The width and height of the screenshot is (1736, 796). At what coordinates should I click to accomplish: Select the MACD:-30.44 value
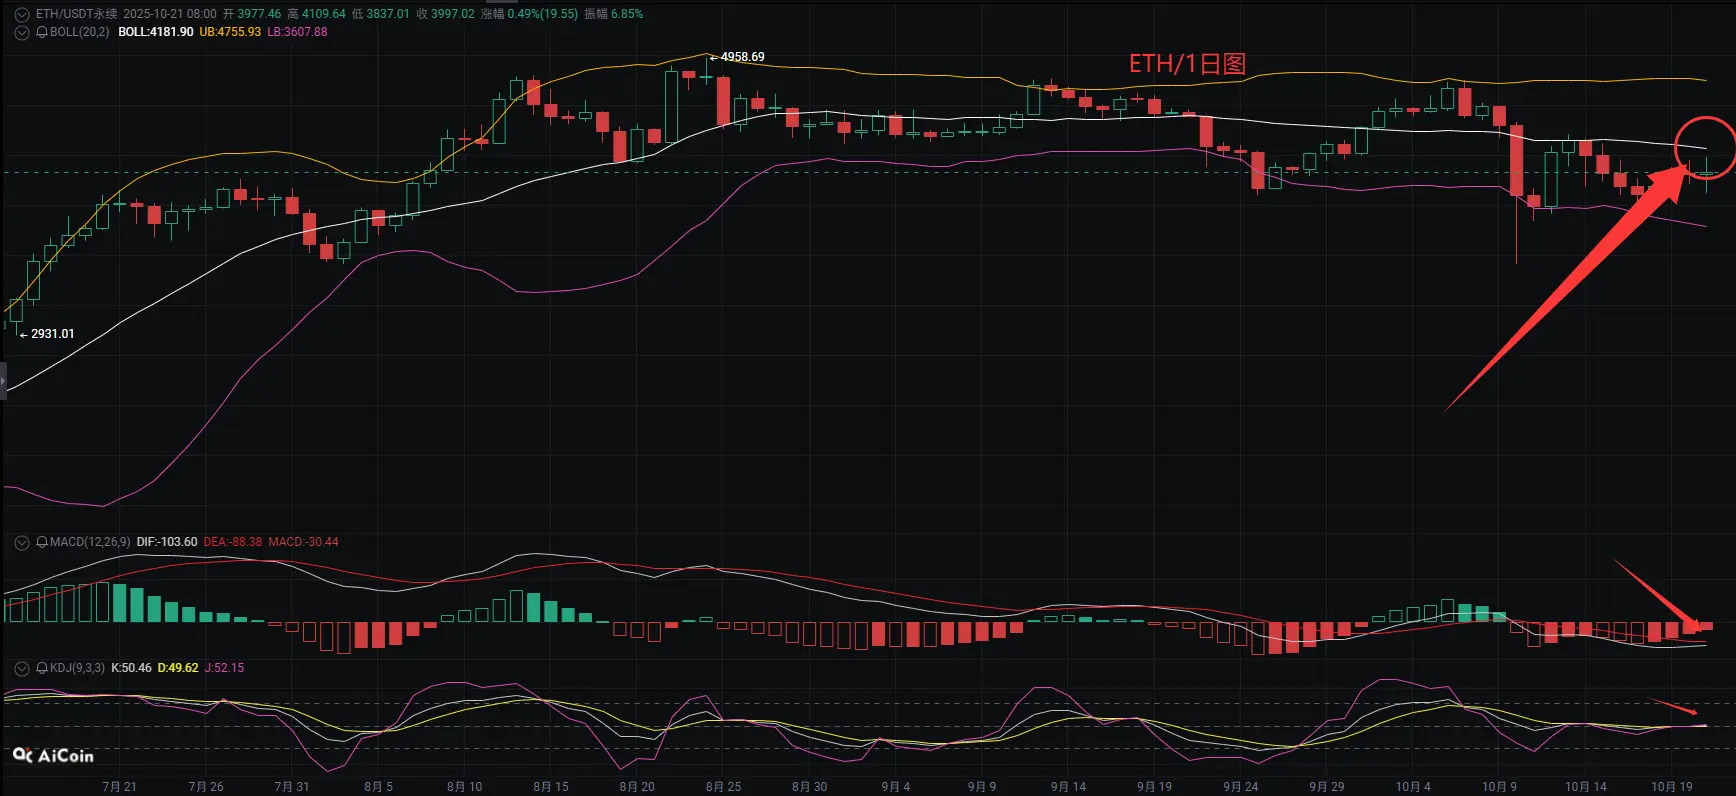(x=303, y=542)
